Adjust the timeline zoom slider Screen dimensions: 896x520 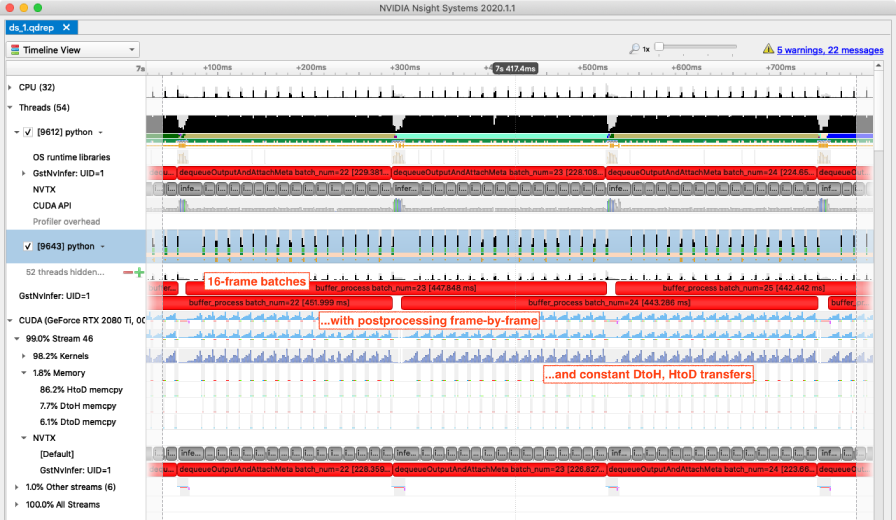[659, 47]
